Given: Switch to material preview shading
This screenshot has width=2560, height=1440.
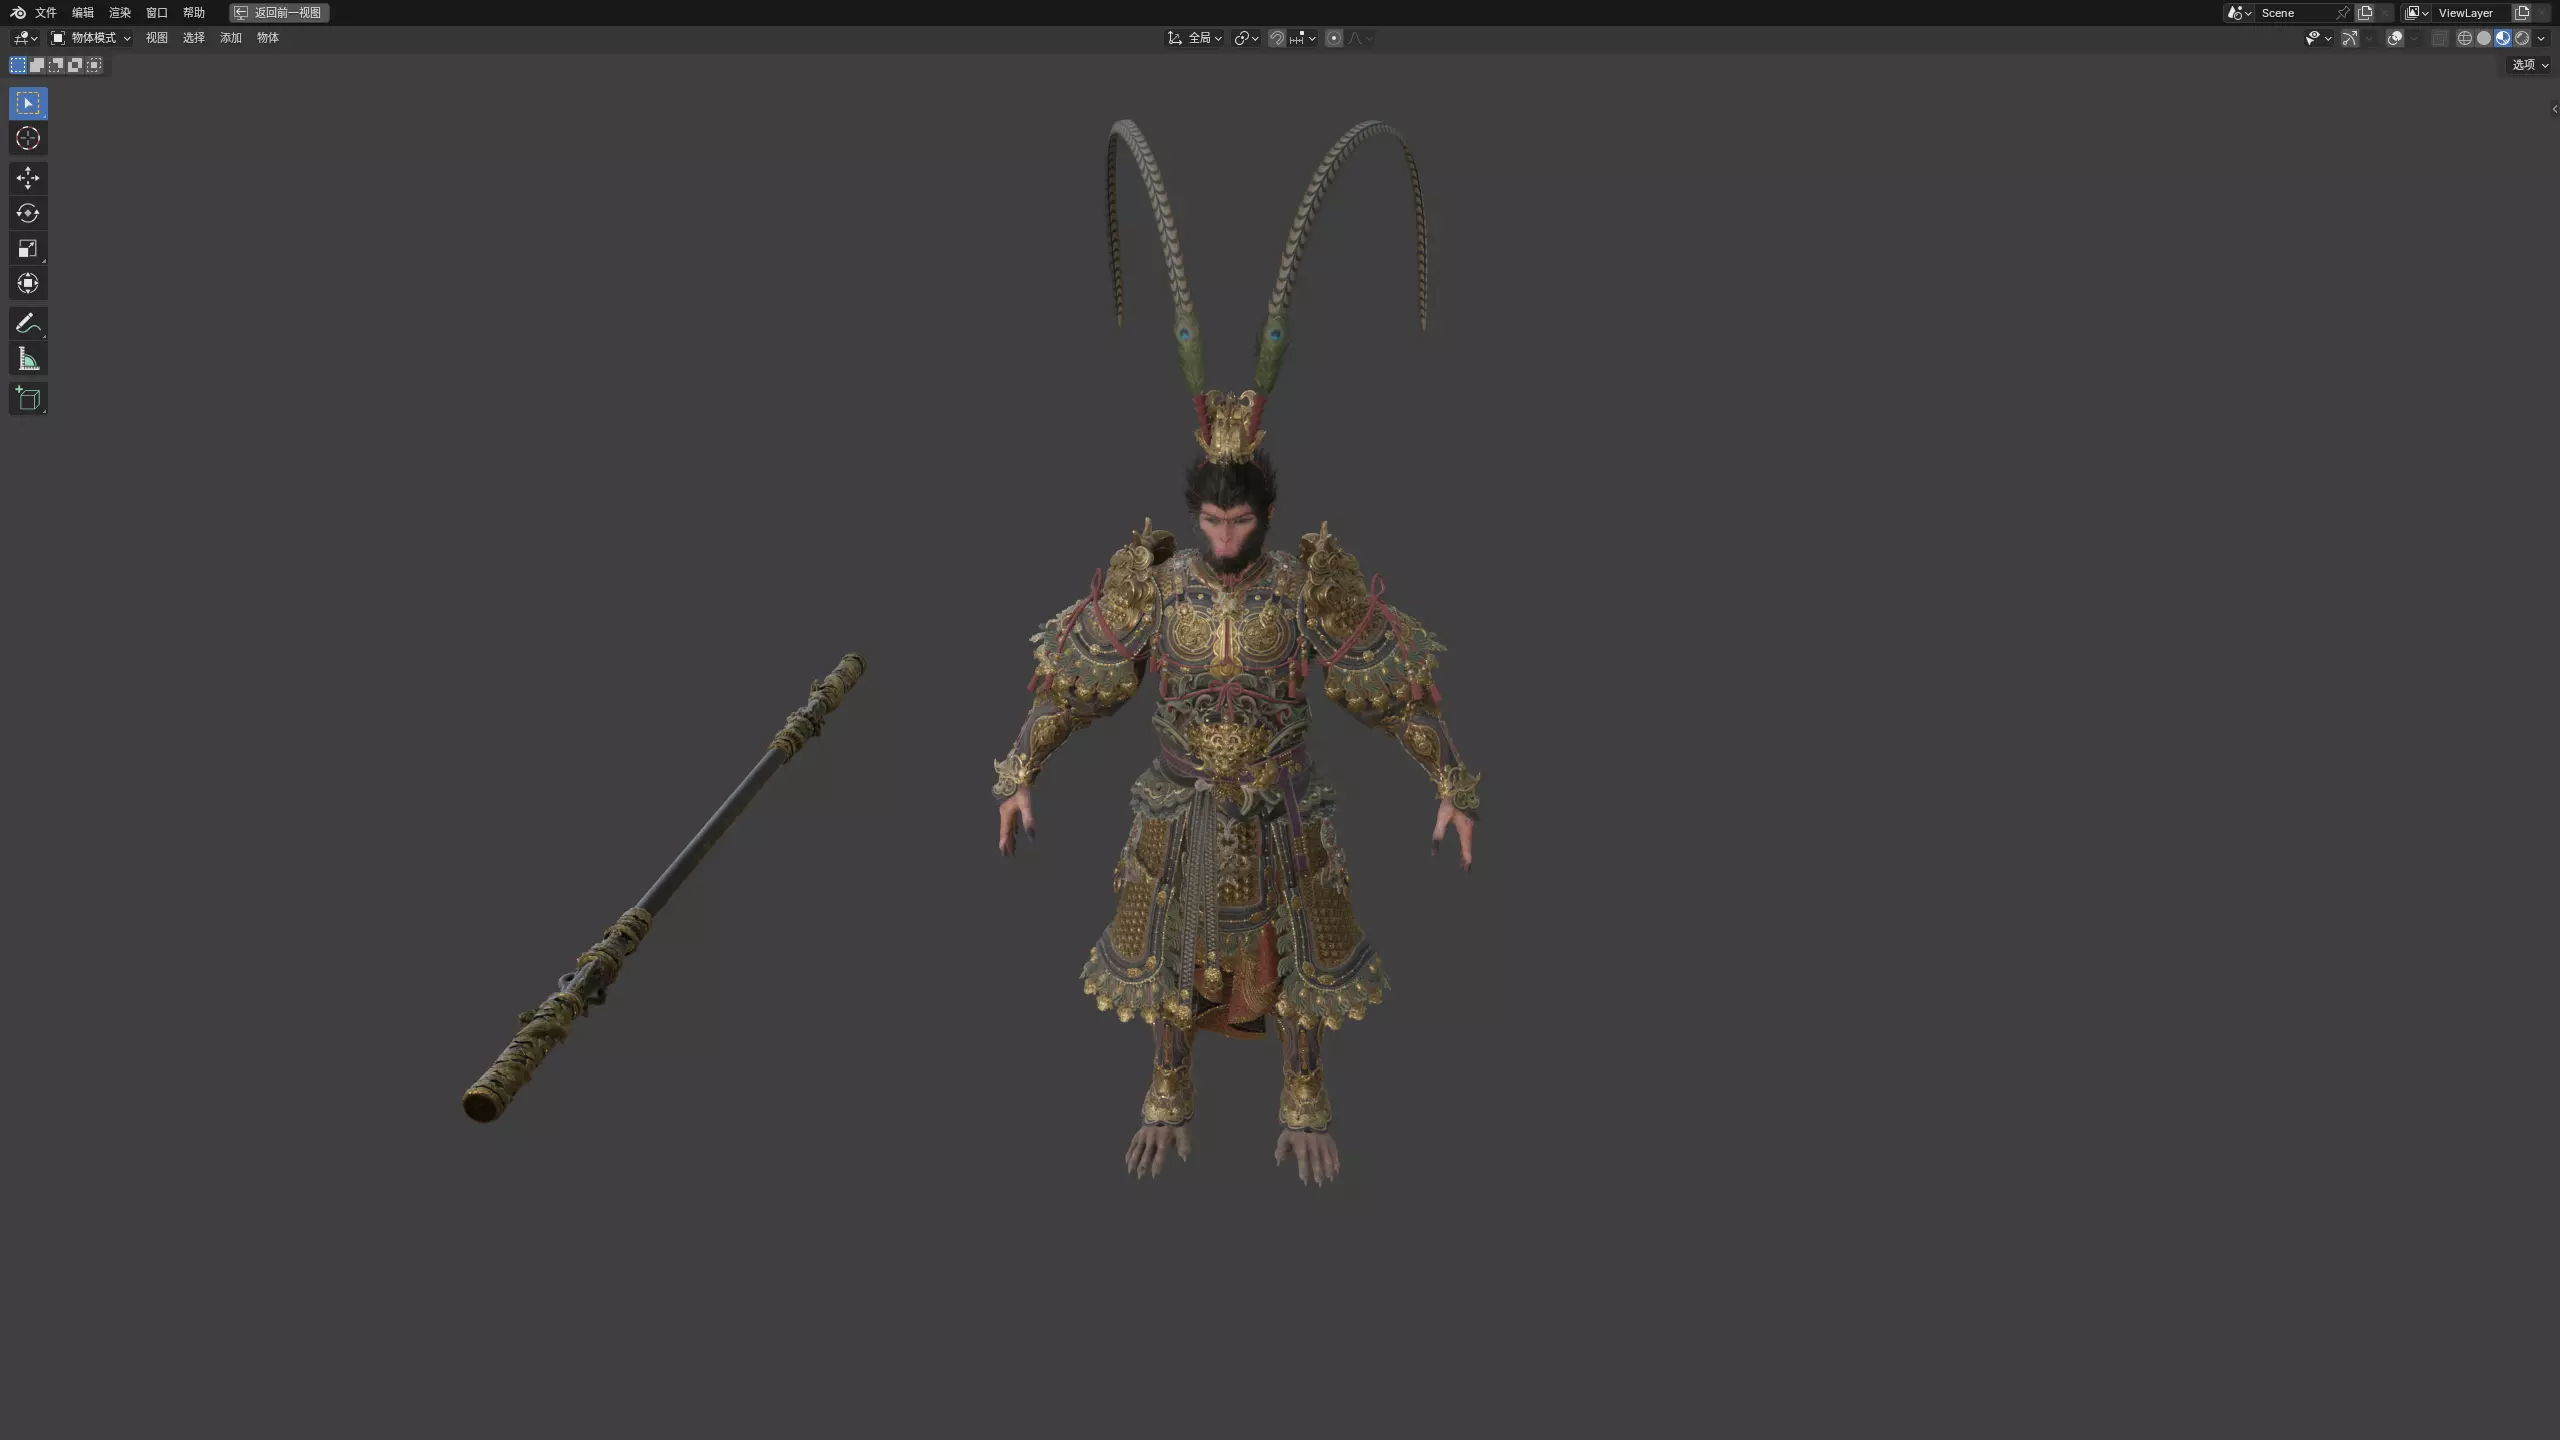Looking at the screenshot, I should click(x=2503, y=38).
